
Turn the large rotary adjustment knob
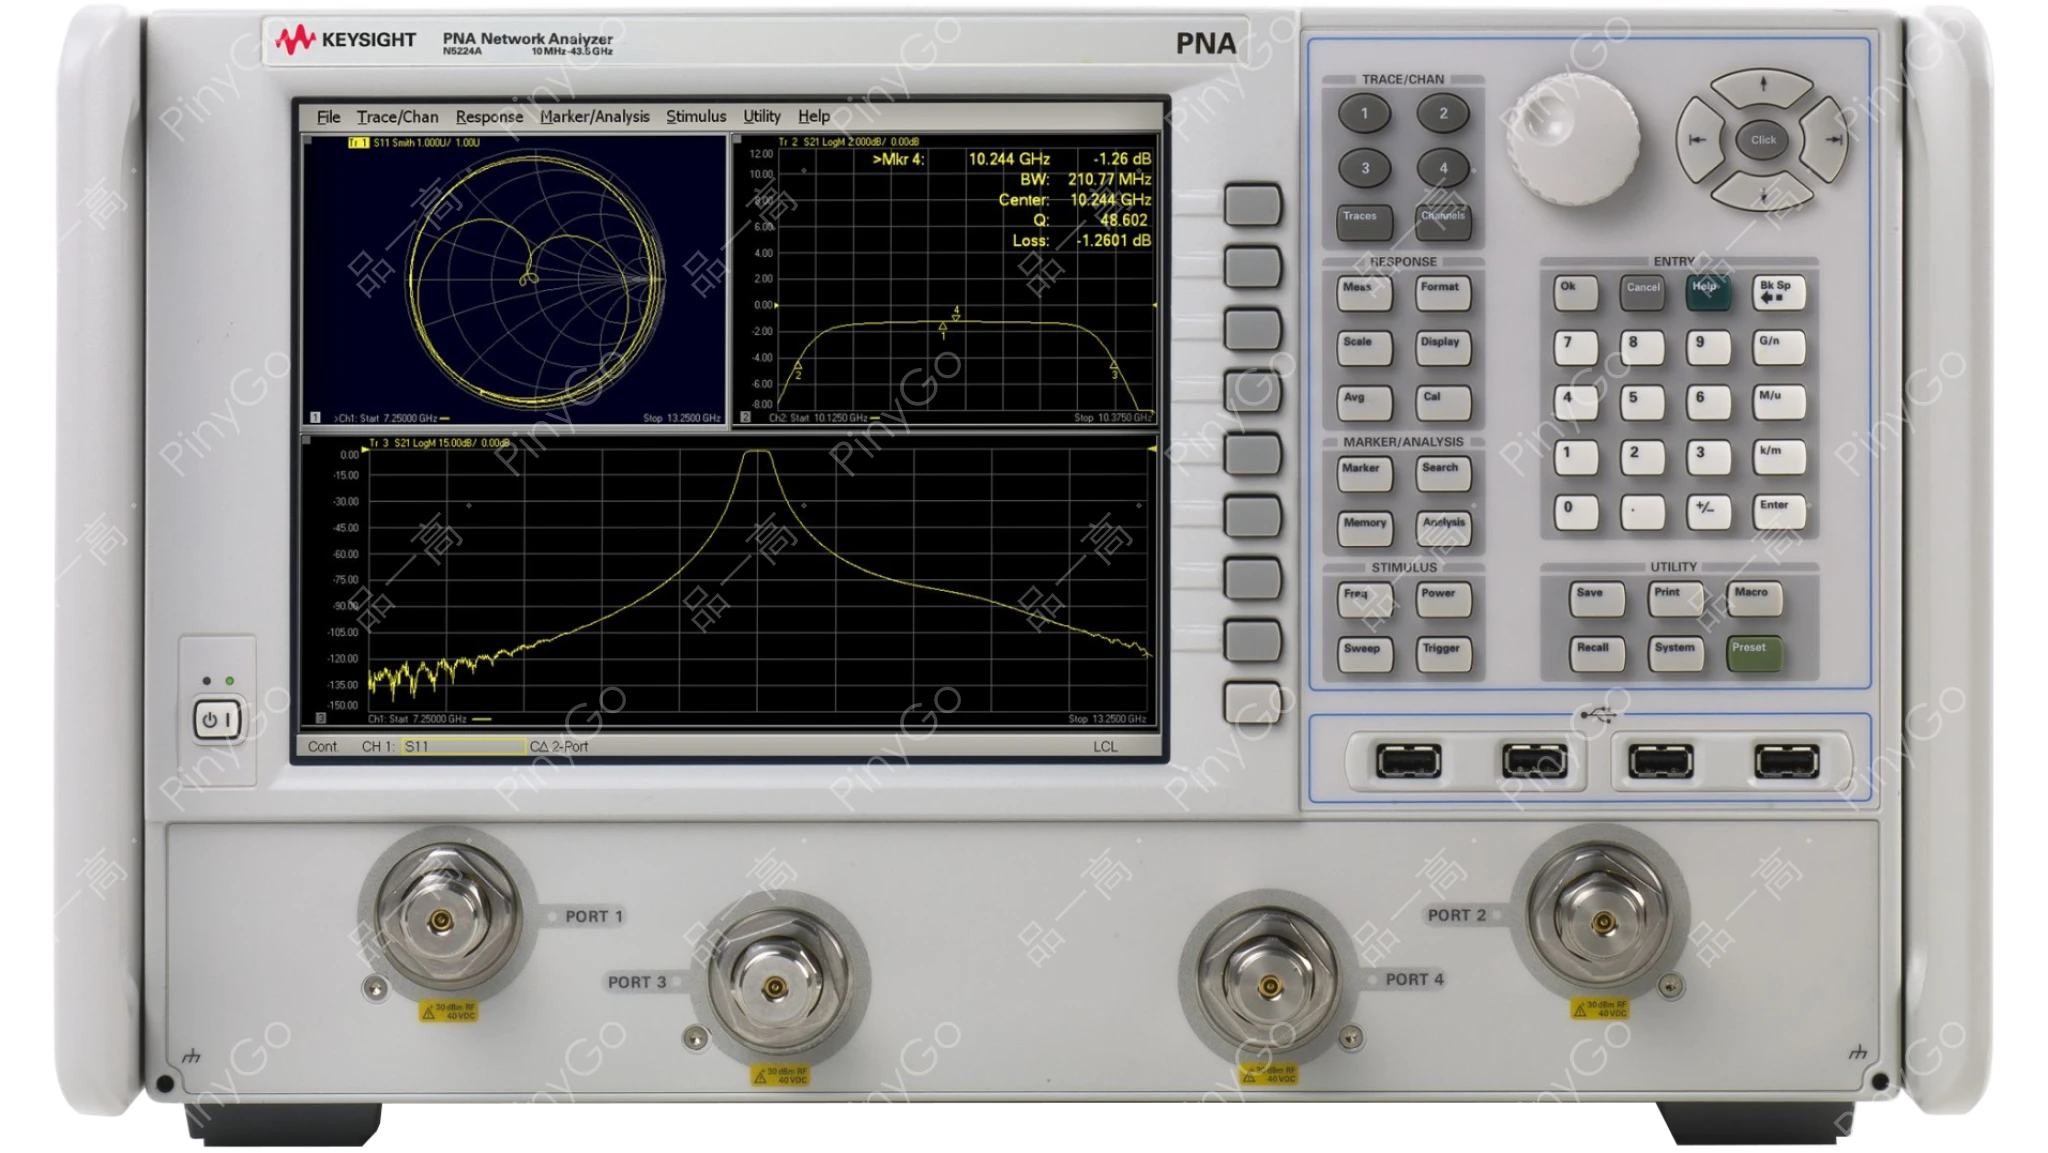coord(1574,139)
